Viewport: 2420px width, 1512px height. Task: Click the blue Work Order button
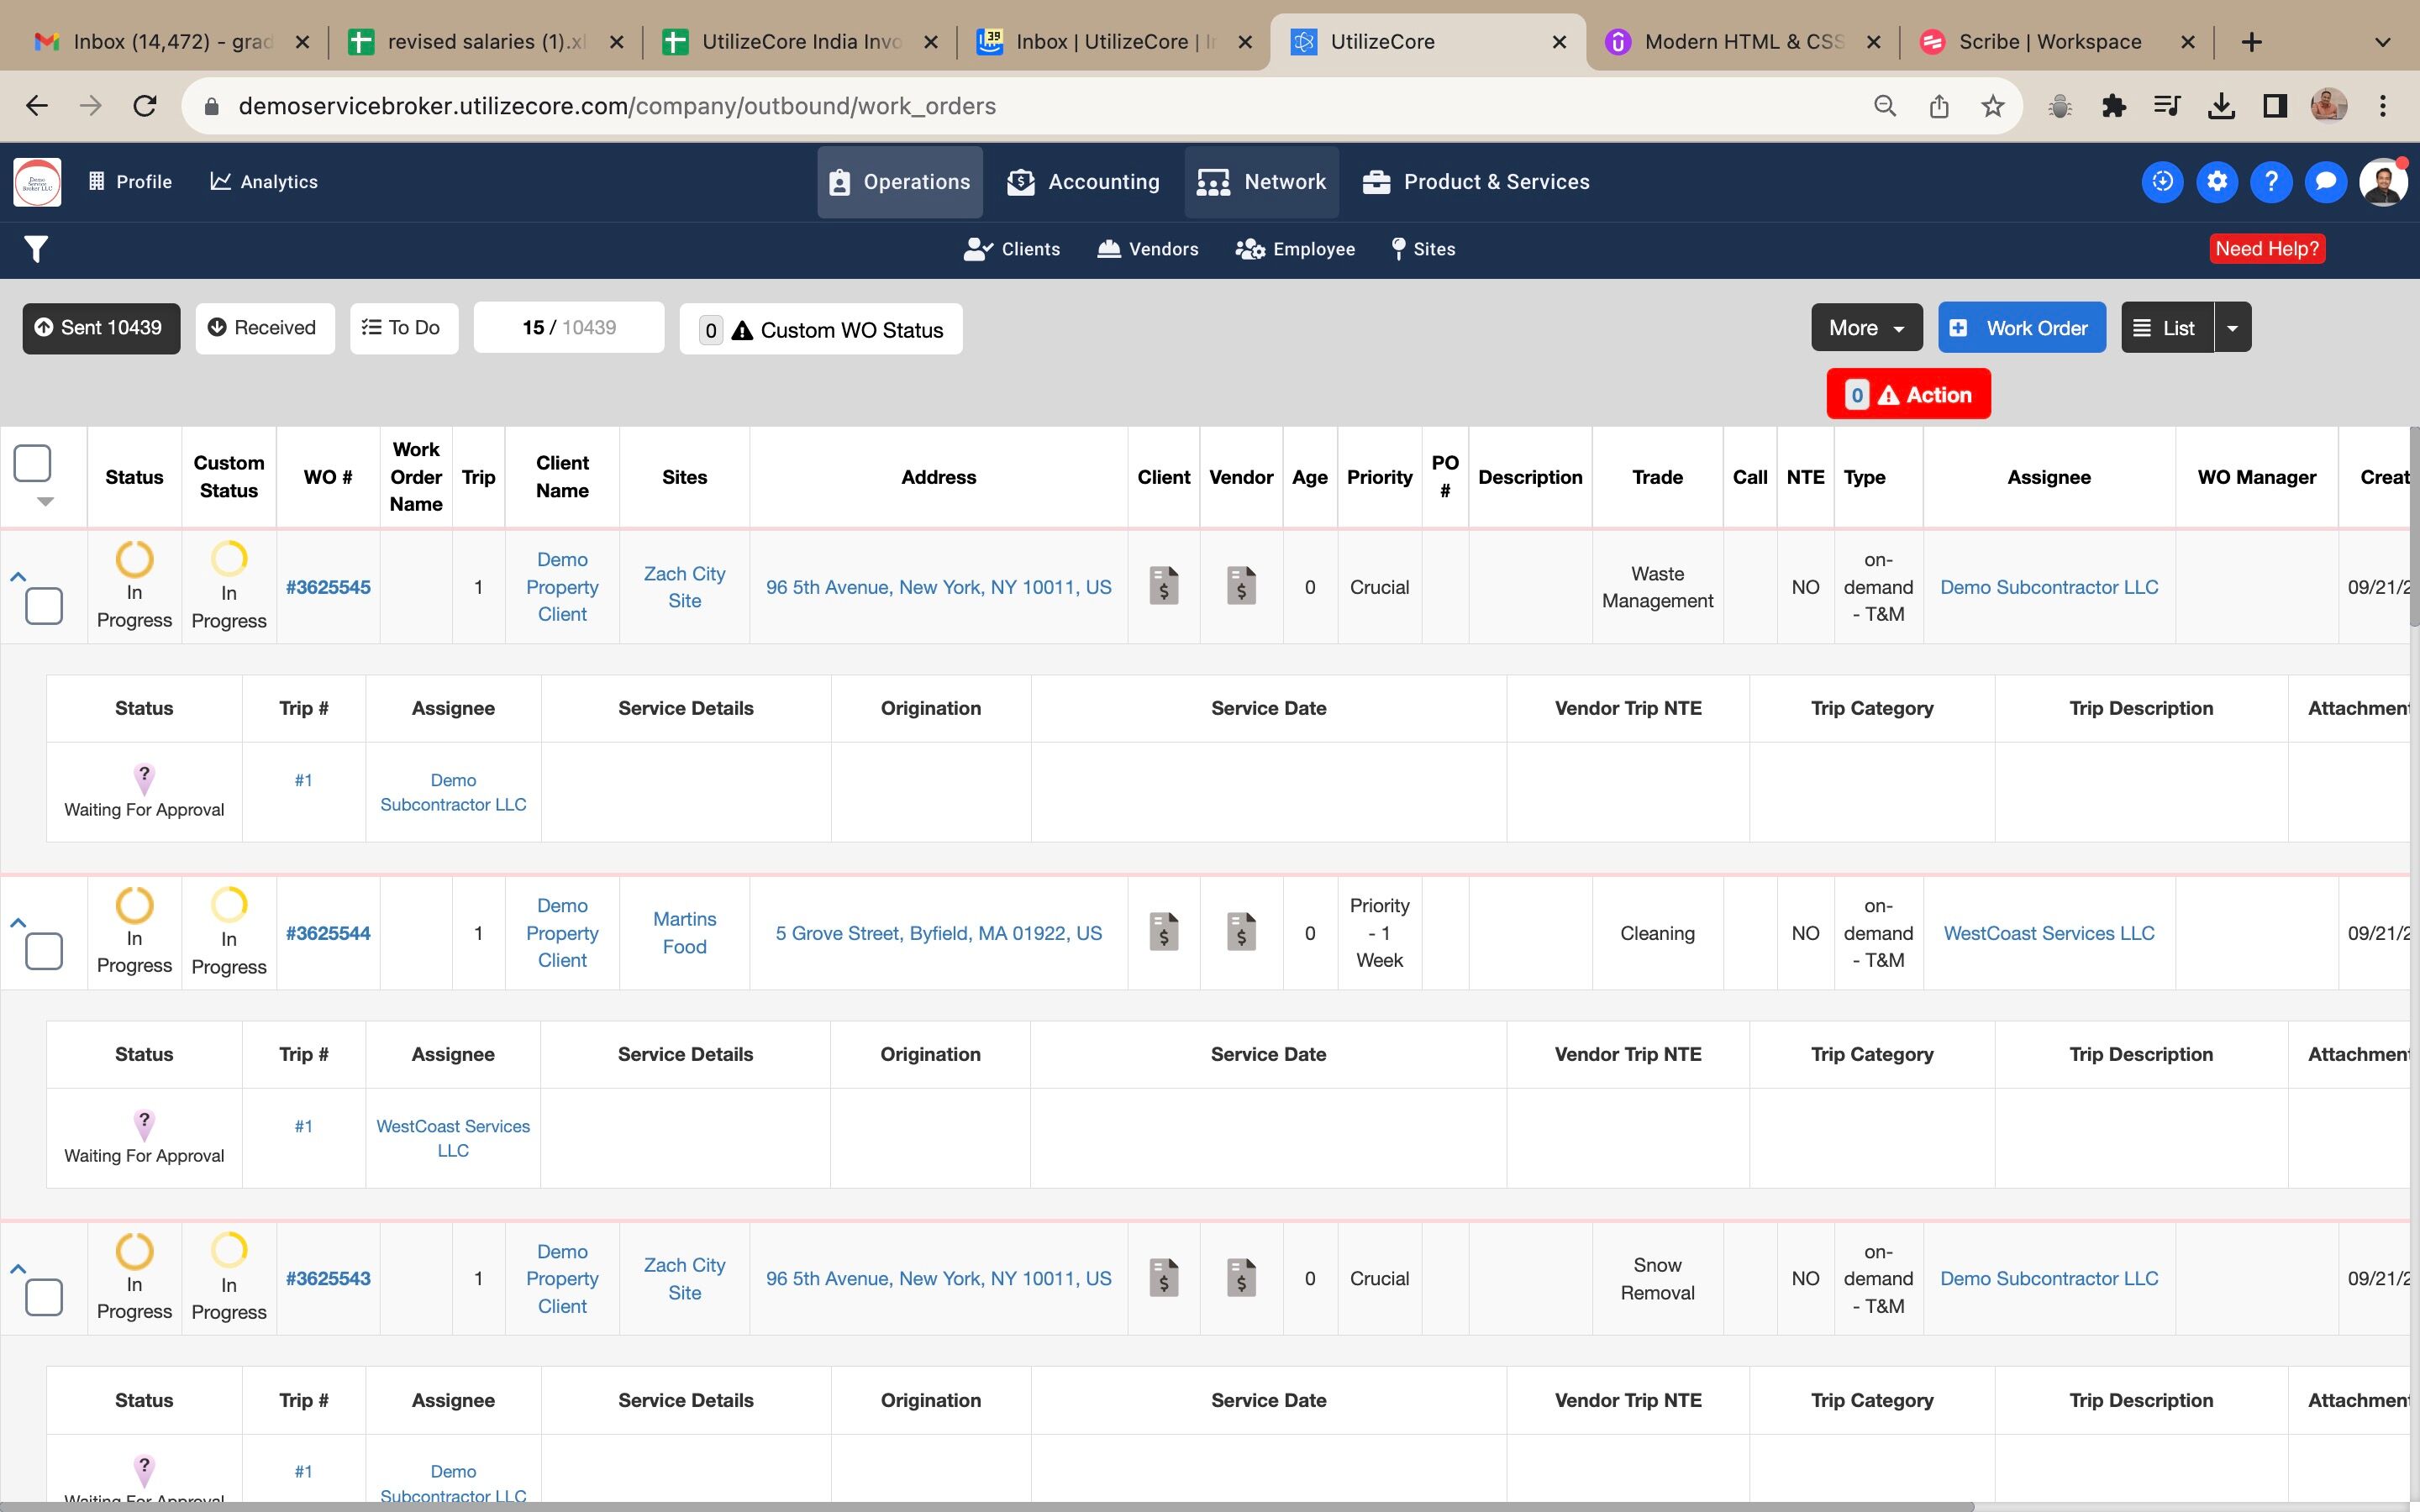(2021, 328)
